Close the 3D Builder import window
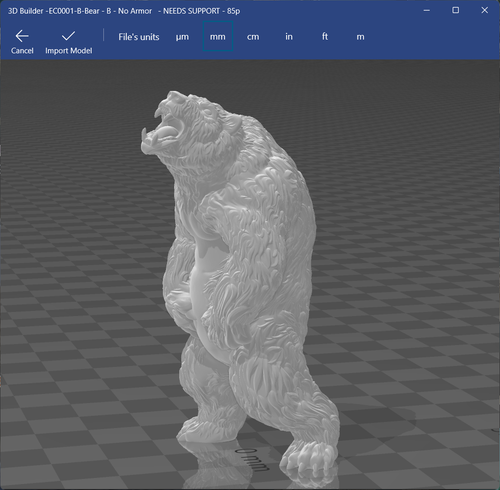This screenshot has width=500, height=490. [485, 10]
